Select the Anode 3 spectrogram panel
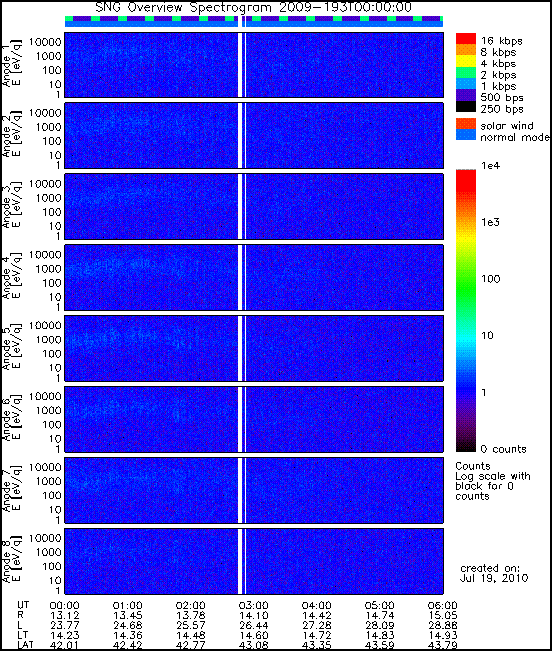 [x=254, y=206]
